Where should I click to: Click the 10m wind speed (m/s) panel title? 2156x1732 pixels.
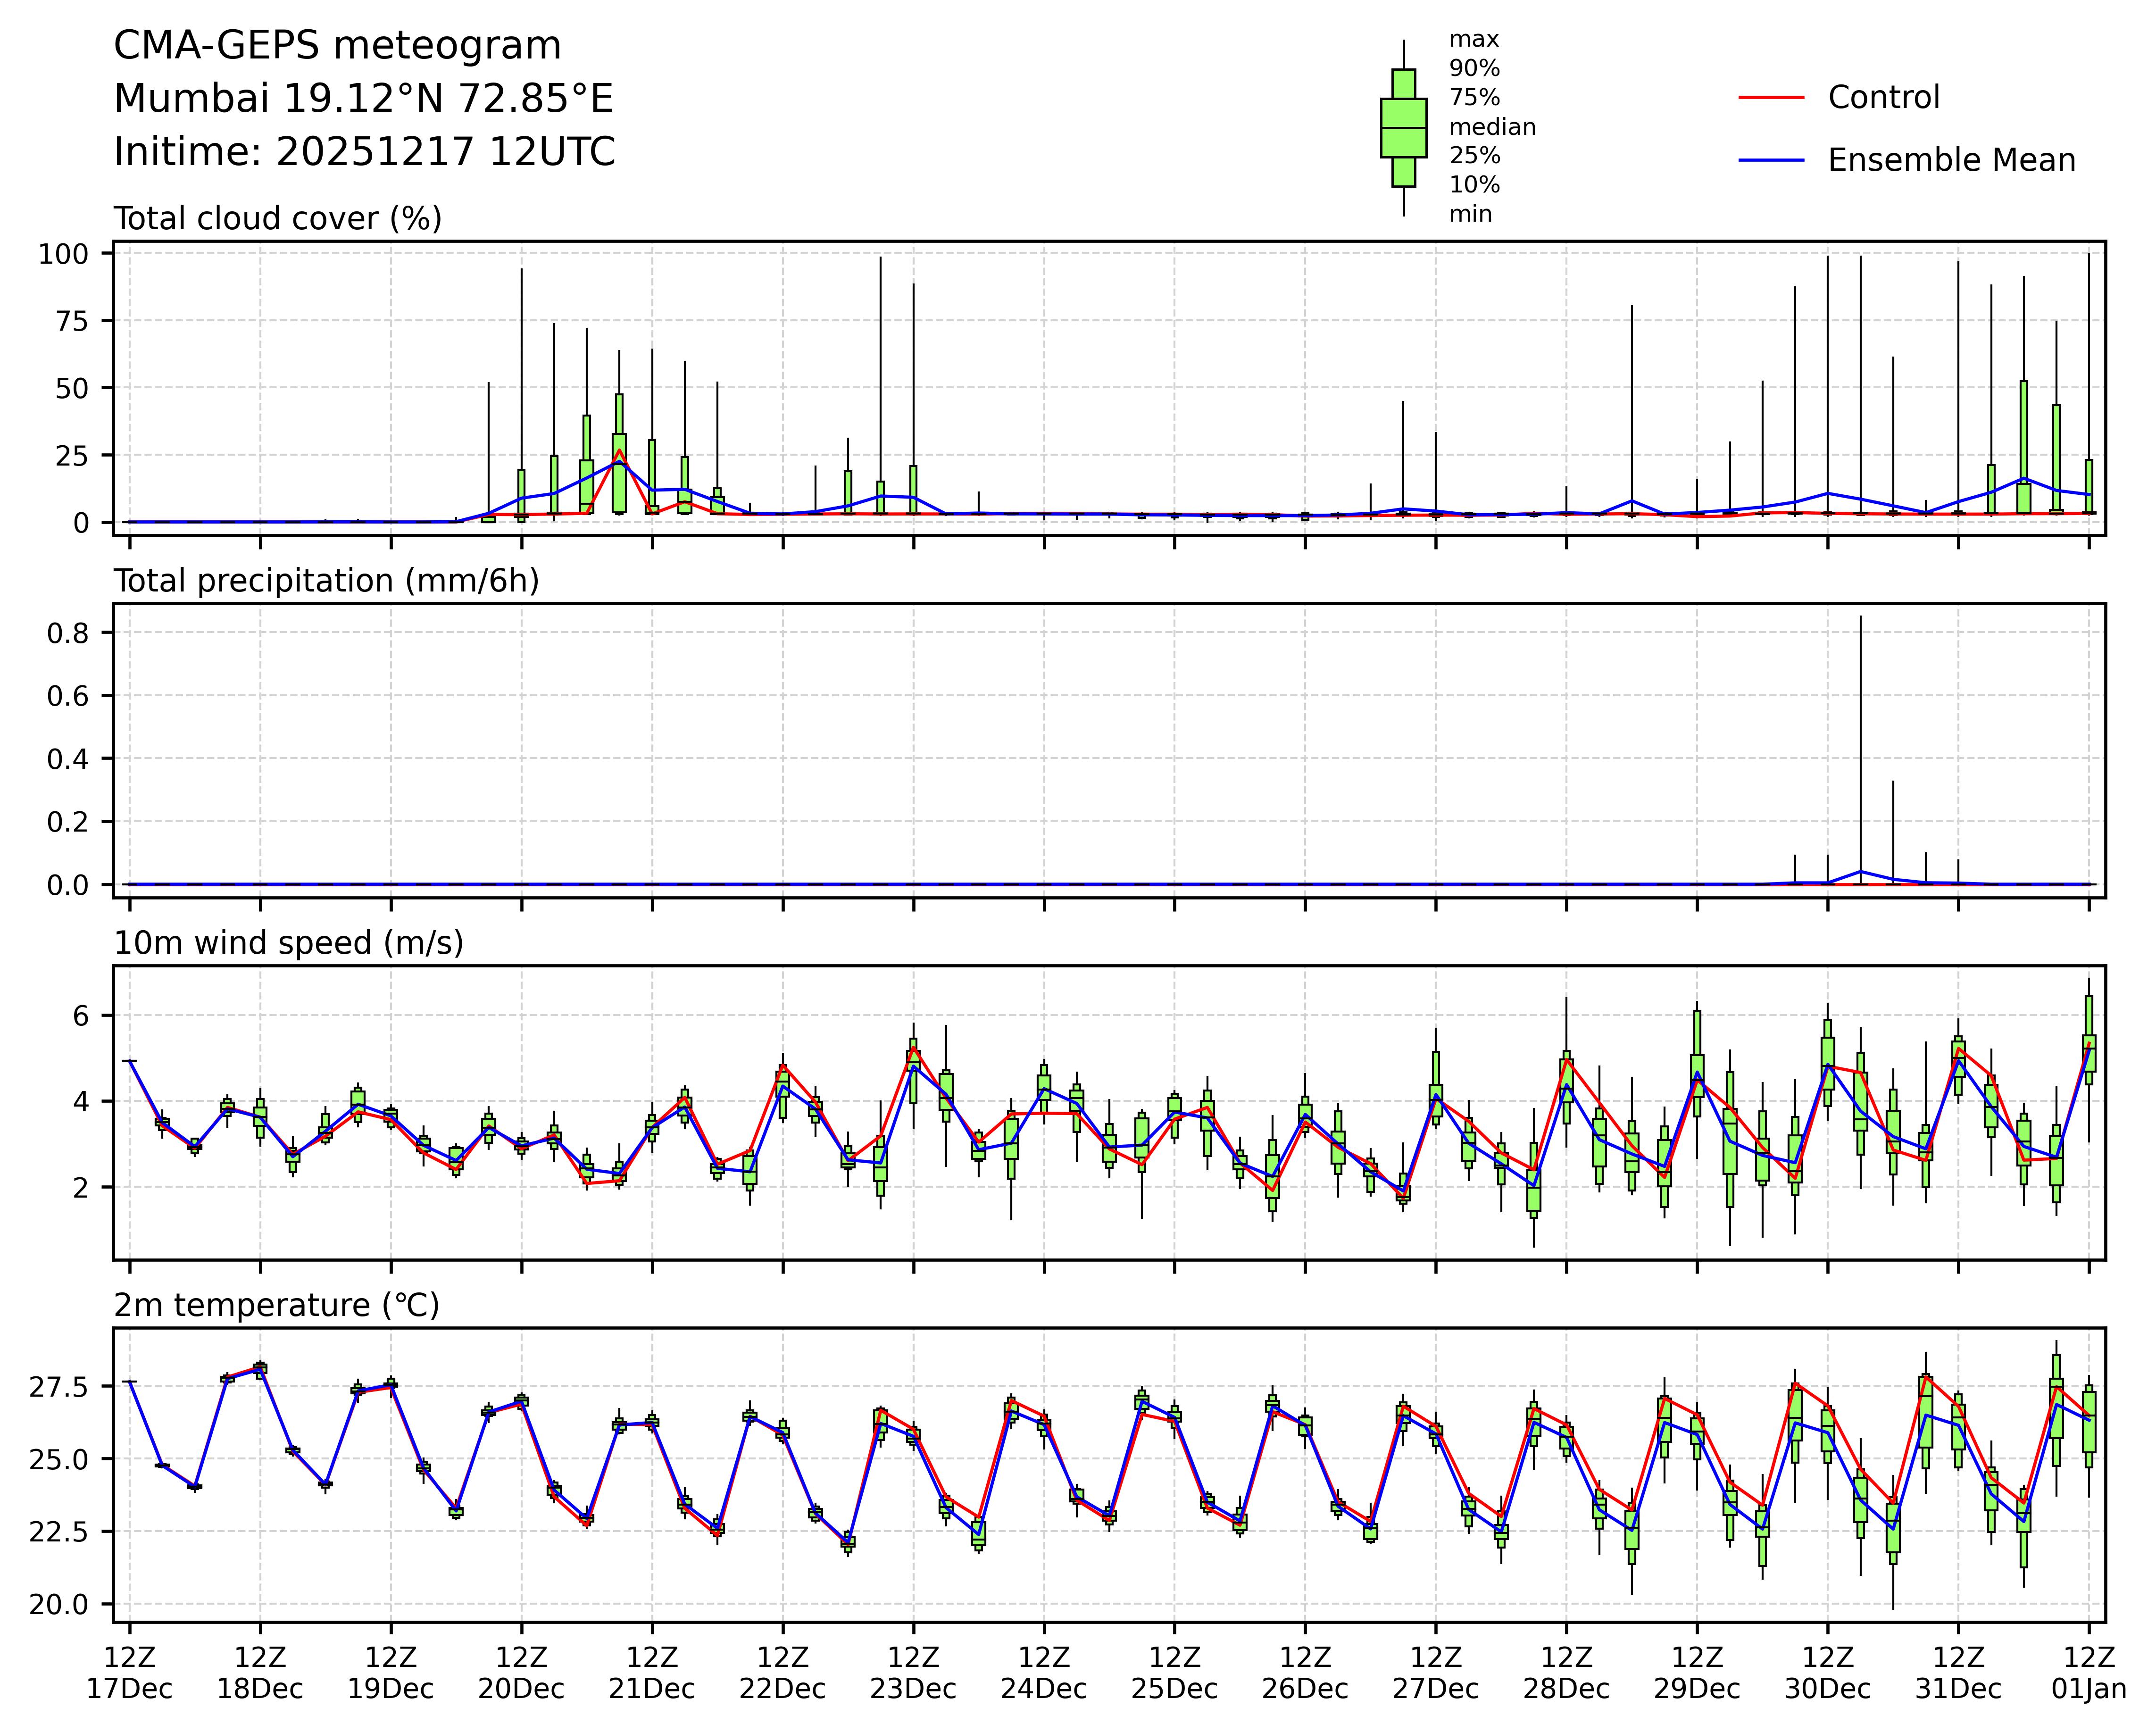[288, 944]
